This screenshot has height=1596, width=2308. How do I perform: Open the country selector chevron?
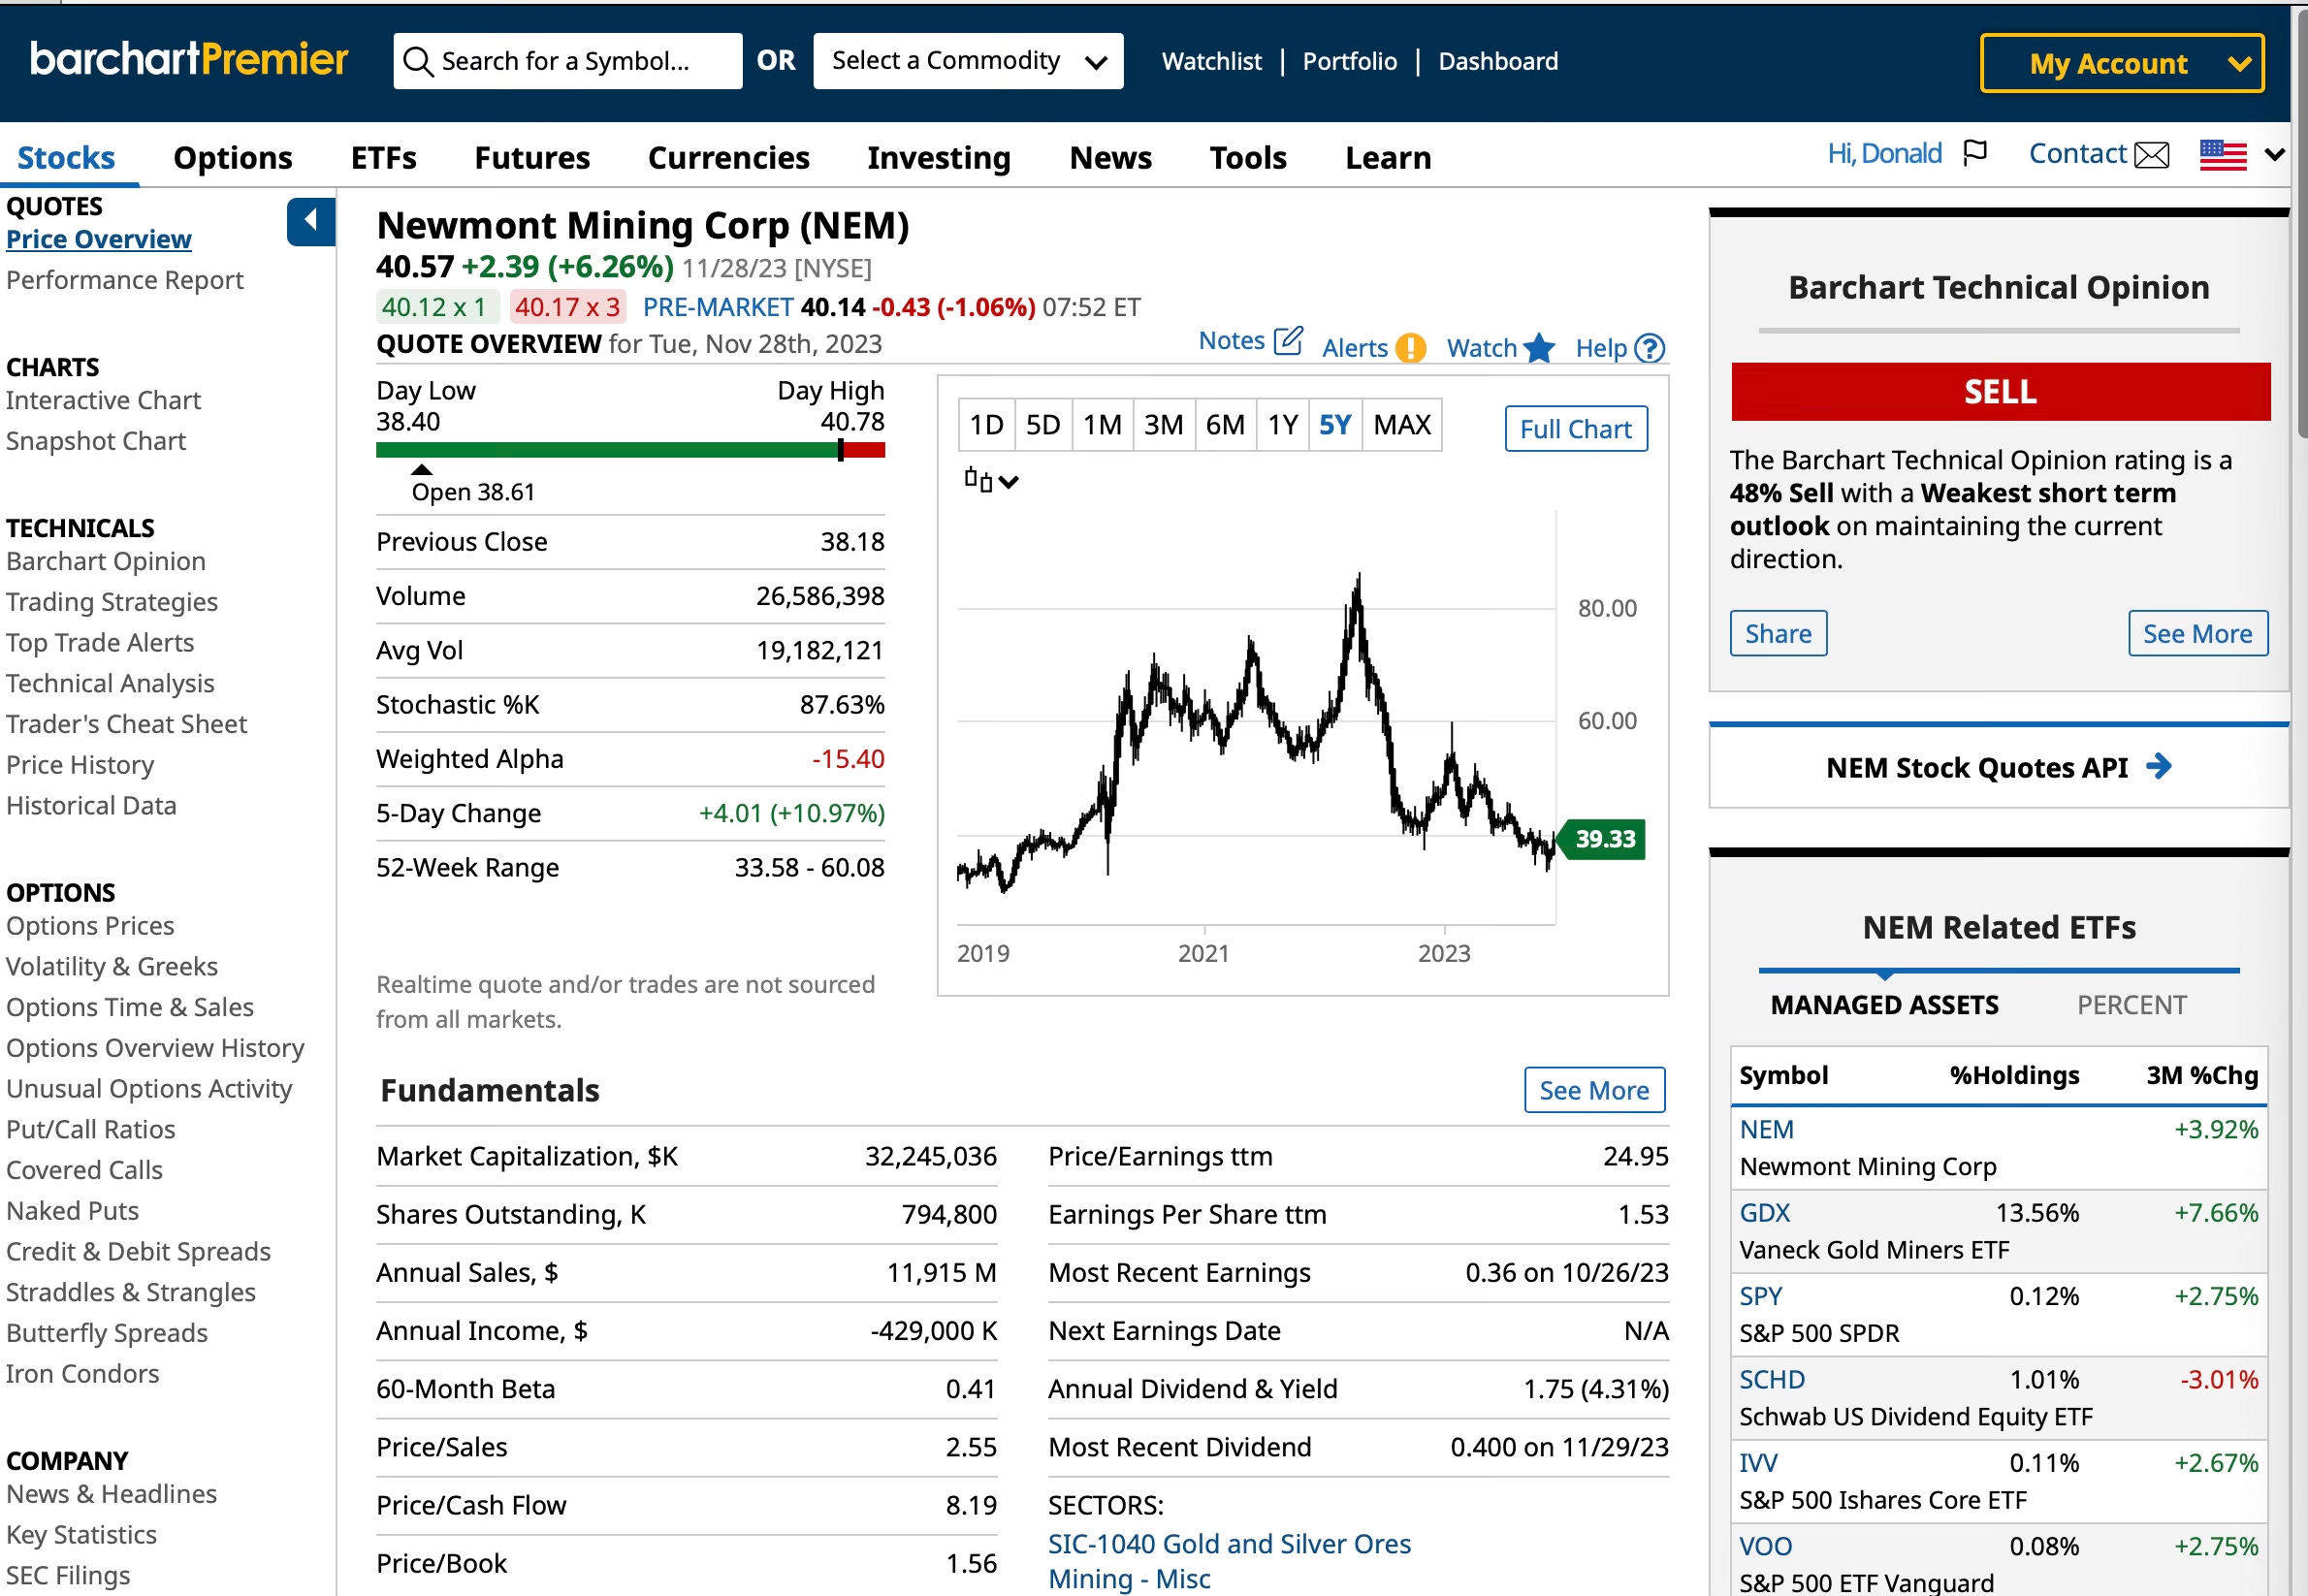tap(2275, 155)
